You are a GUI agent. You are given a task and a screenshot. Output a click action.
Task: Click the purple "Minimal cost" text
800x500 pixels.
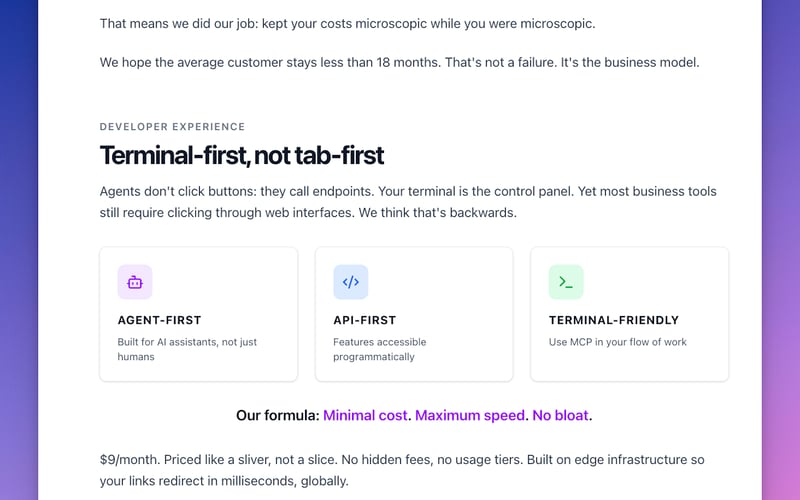pos(365,415)
